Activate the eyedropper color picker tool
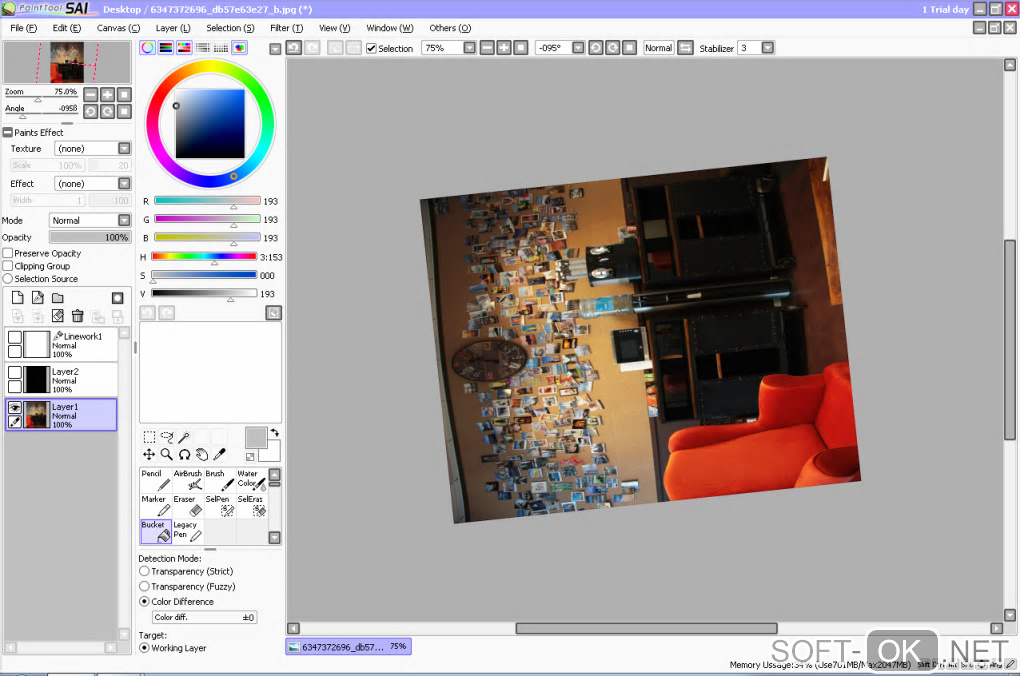This screenshot has height=676, width=1020. [220, 454]
